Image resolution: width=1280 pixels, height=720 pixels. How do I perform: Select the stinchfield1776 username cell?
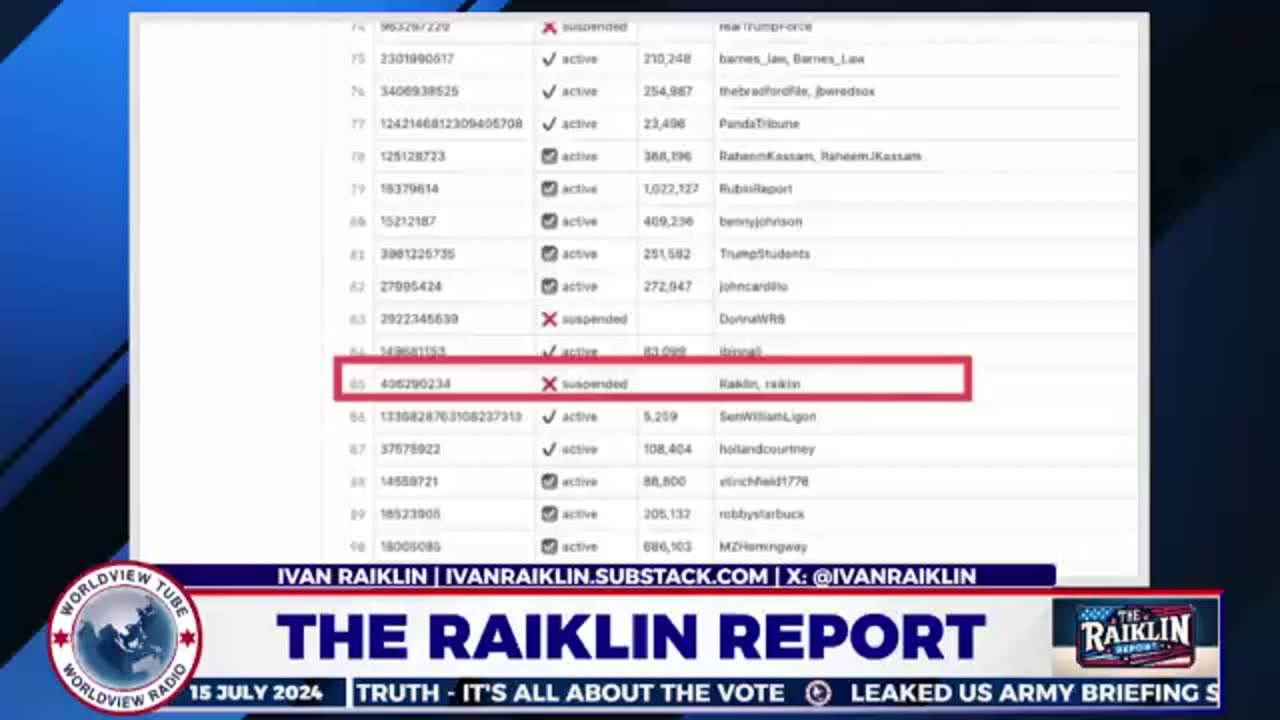point(764,481)
